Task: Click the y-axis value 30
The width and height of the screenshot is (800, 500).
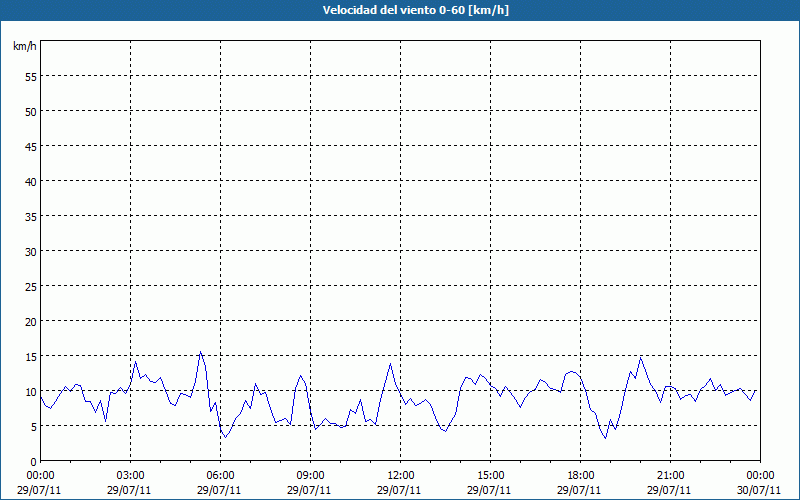Action: (x=31, y=252)
